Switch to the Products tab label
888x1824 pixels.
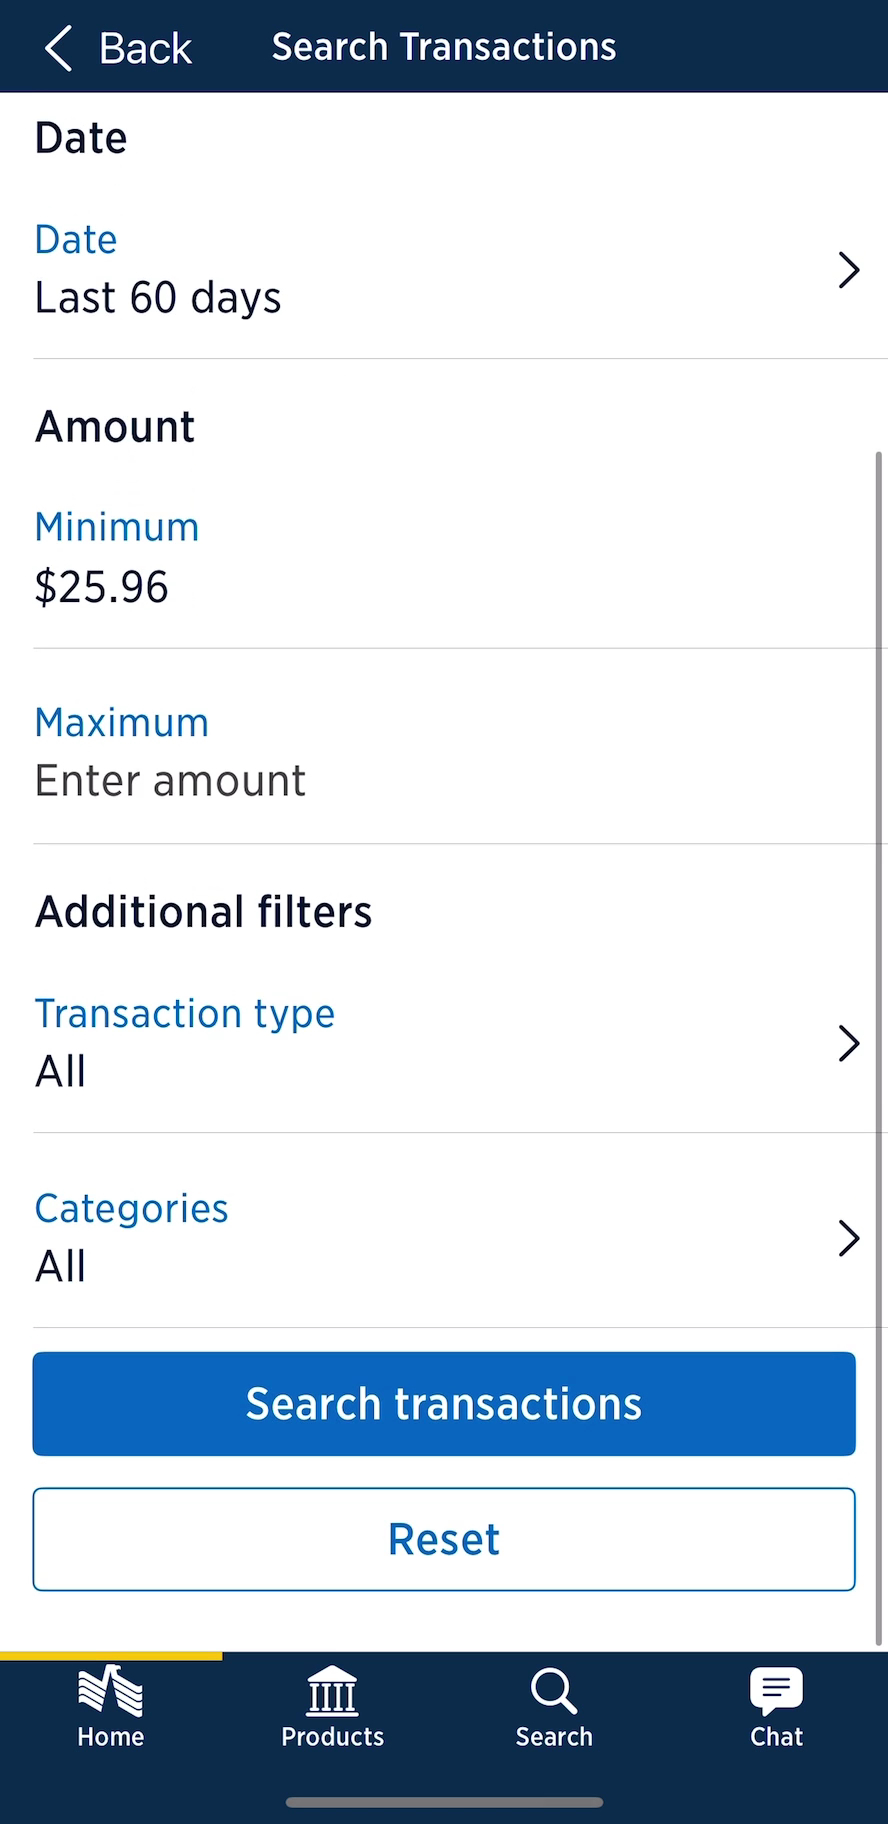[332, 1737]
